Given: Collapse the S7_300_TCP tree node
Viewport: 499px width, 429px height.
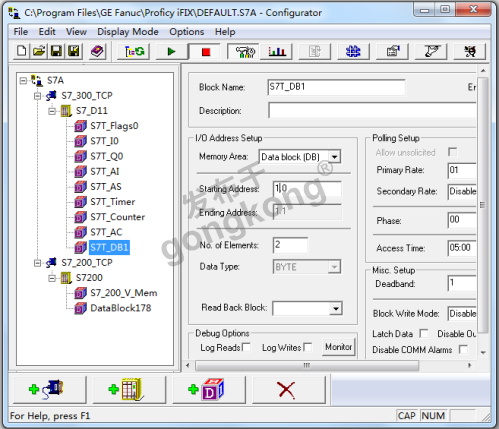Looking at the screenshot, I should point(37,96).
